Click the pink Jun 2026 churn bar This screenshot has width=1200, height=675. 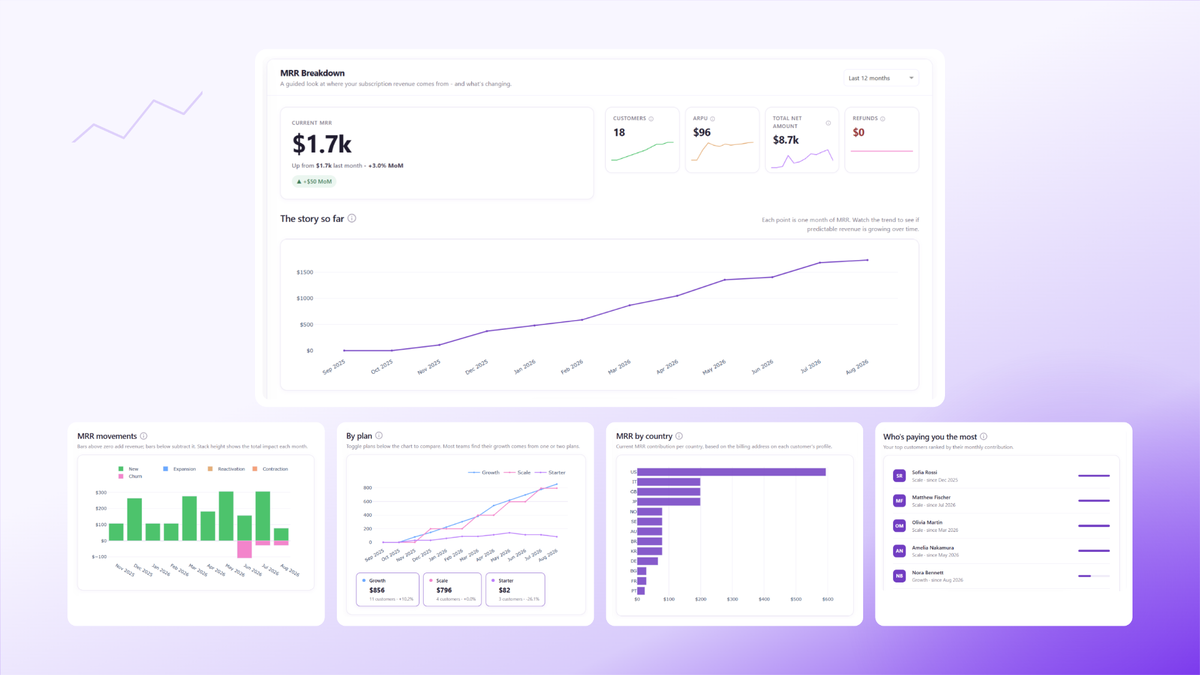(x=244, y=549)
